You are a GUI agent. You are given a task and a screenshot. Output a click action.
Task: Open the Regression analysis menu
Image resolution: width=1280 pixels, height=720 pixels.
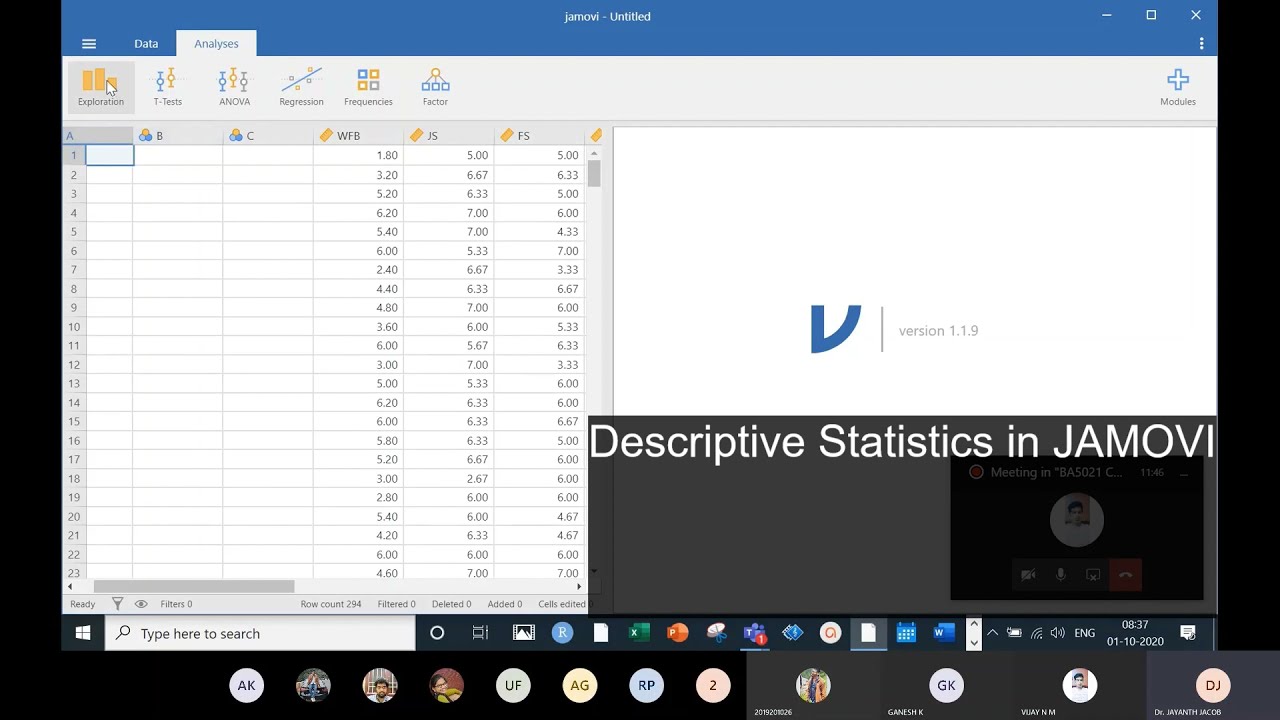click(301, 87)
